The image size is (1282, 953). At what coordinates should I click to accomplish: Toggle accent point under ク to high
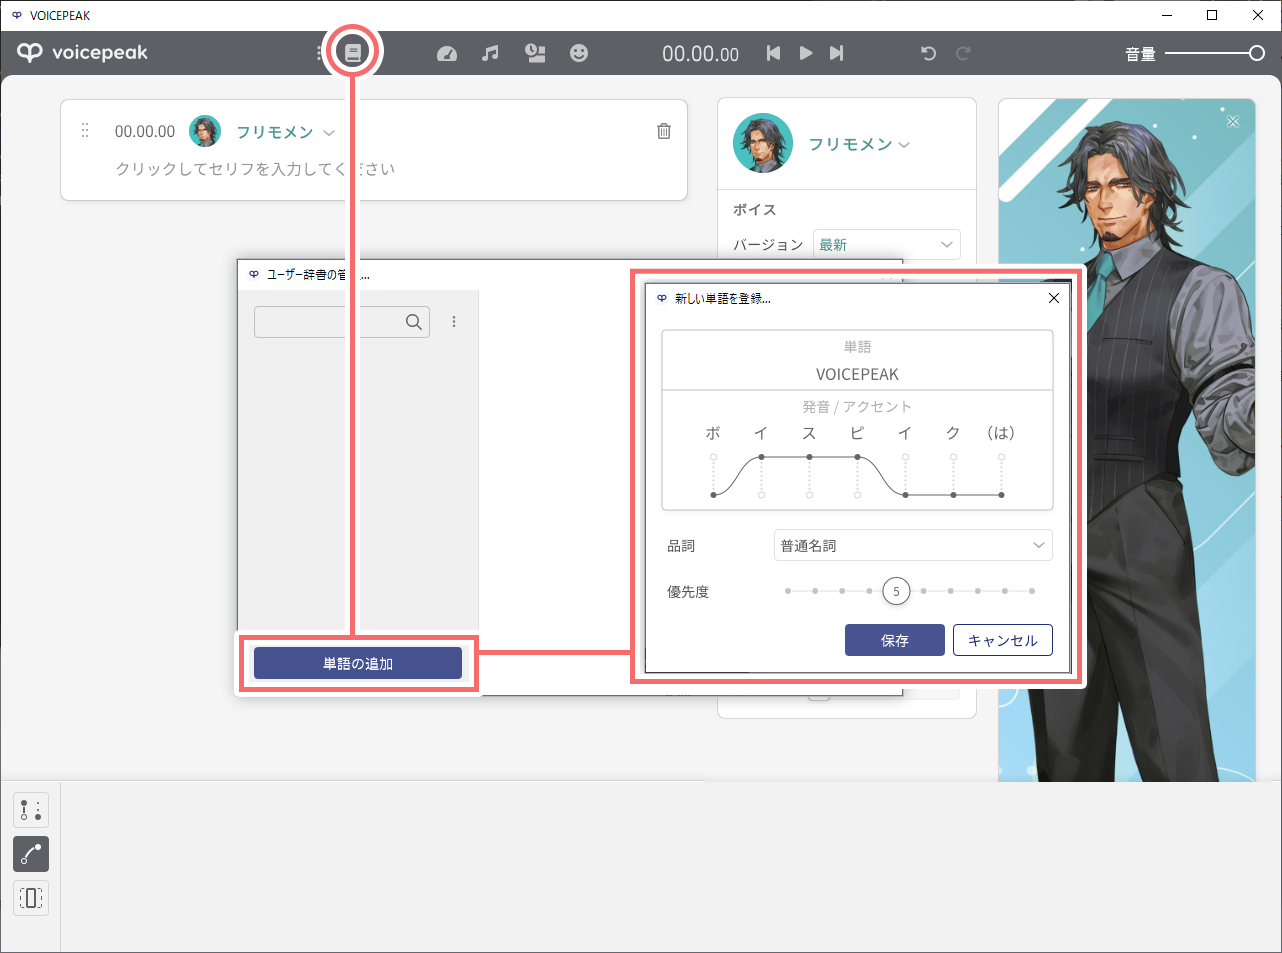953,457
